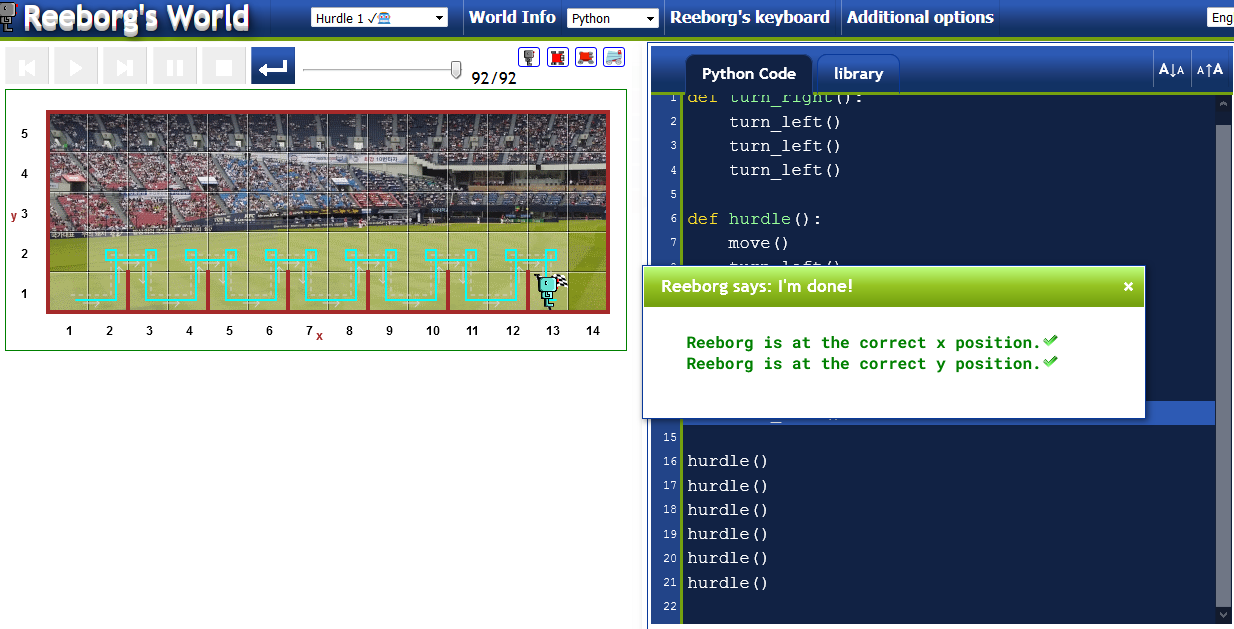Image resolution: width=1234 pixels, height=629 pixels.
Task: Click the red side-view robot icon
Action: (x=587, y=57)
